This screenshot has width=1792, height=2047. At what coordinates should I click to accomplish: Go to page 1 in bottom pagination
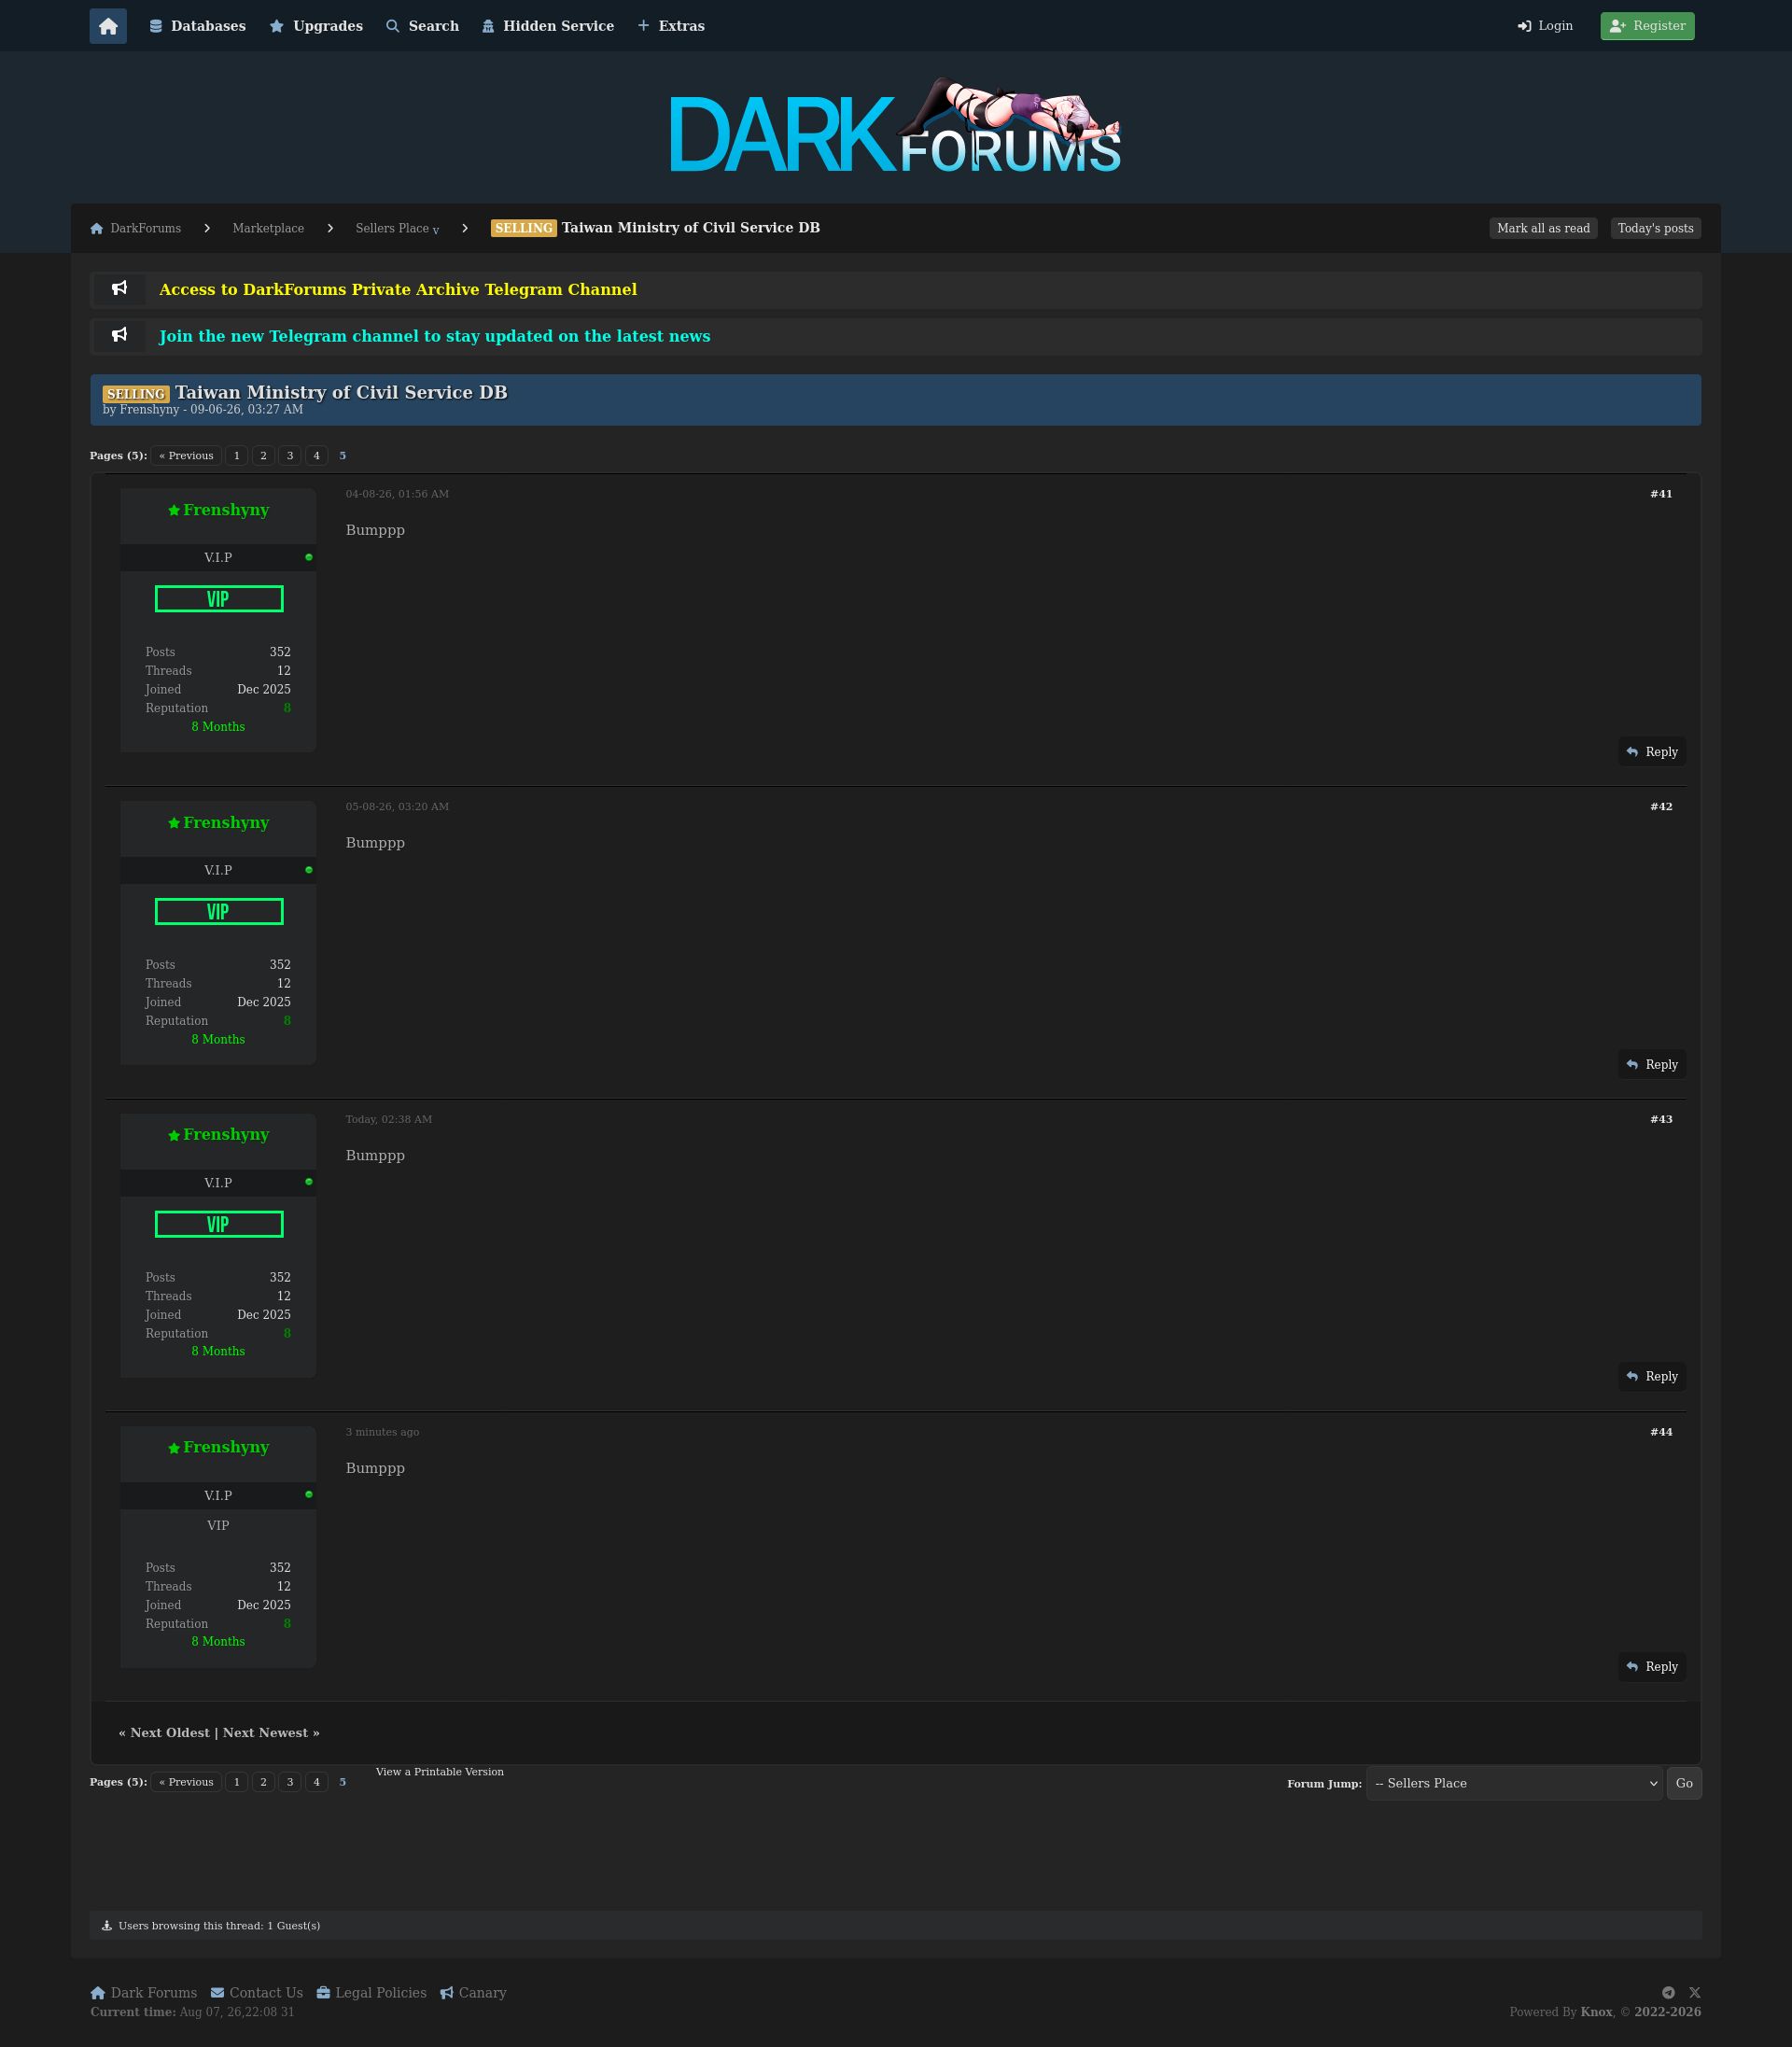click(x=237, y=1782)
